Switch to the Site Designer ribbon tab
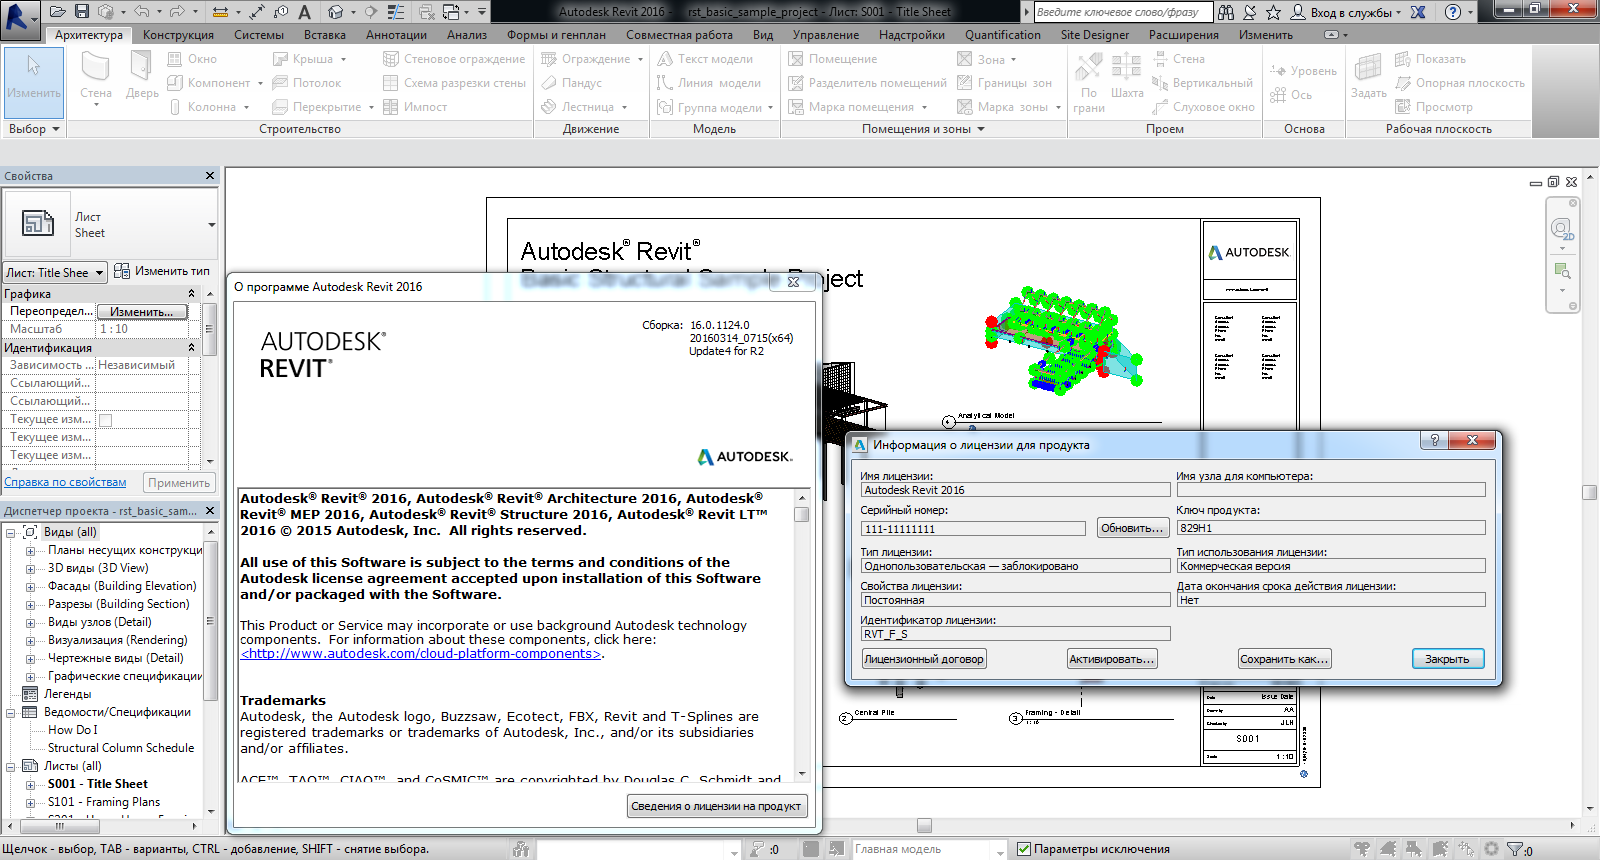The height and width of the screenshot is (860, 1600). click(x=1094, y=35)
